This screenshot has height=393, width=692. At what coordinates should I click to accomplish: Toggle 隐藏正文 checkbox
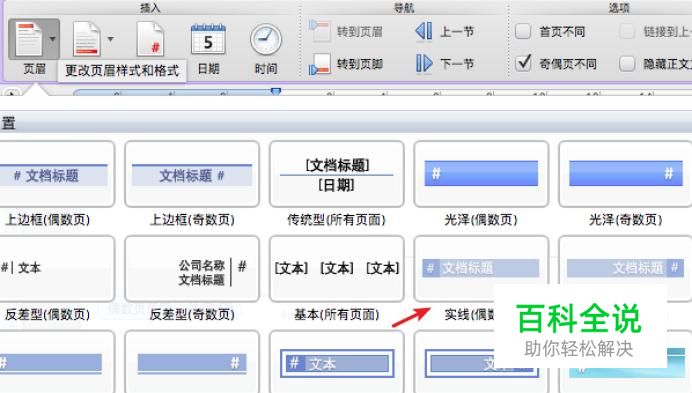pyautogui.click(x=627, y=64)
